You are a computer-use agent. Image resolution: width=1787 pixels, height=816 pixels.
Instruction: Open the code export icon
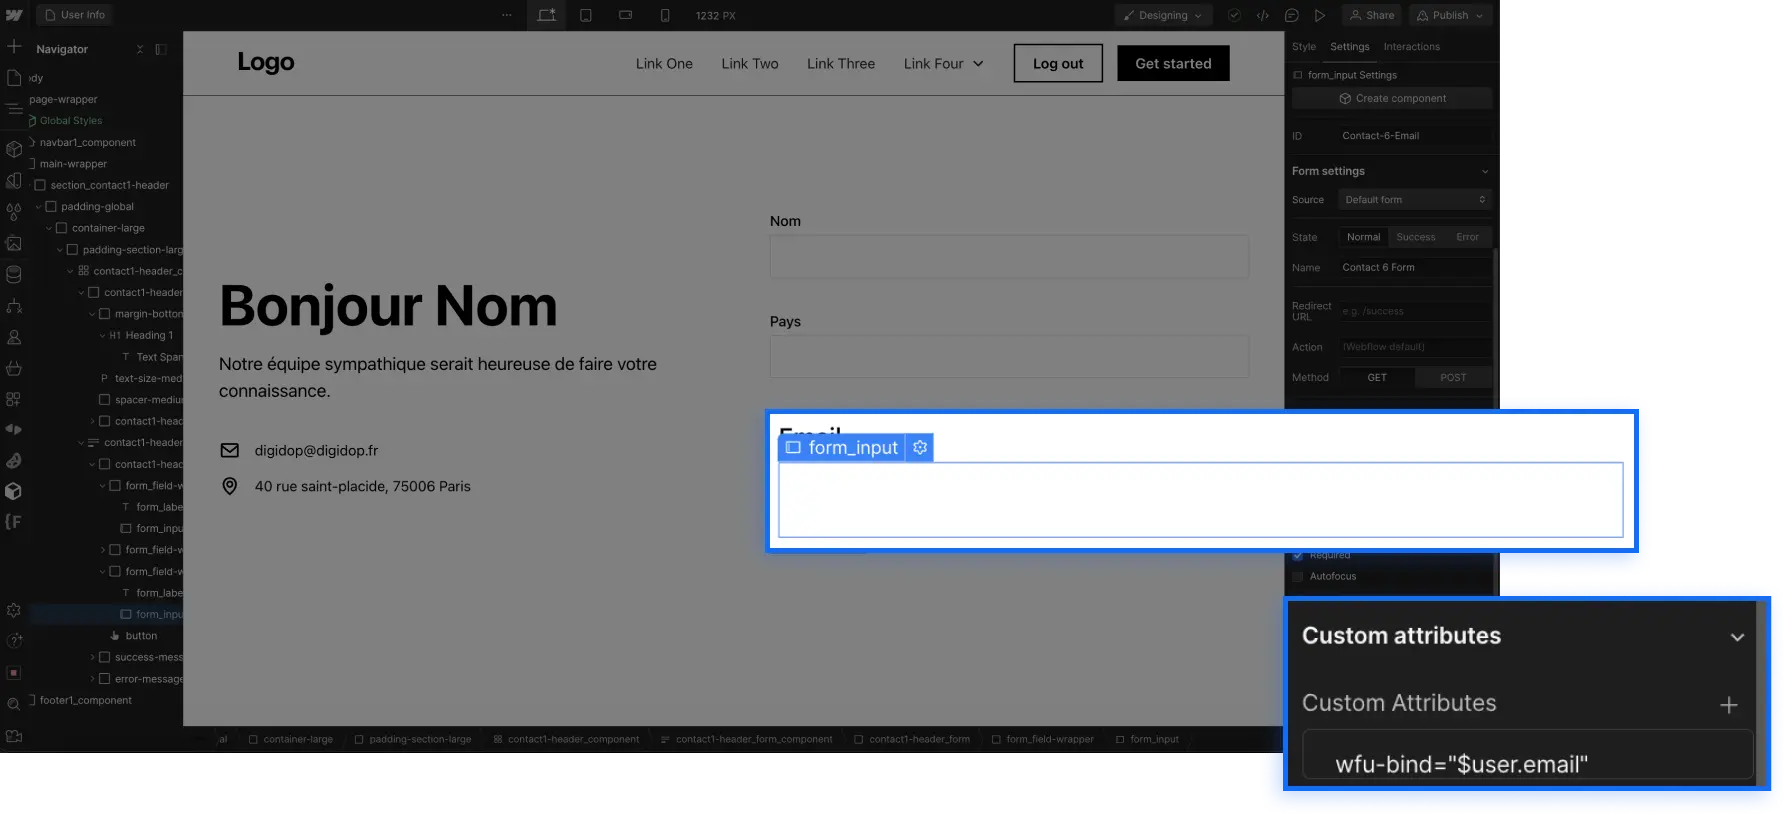coord(1263,15)
